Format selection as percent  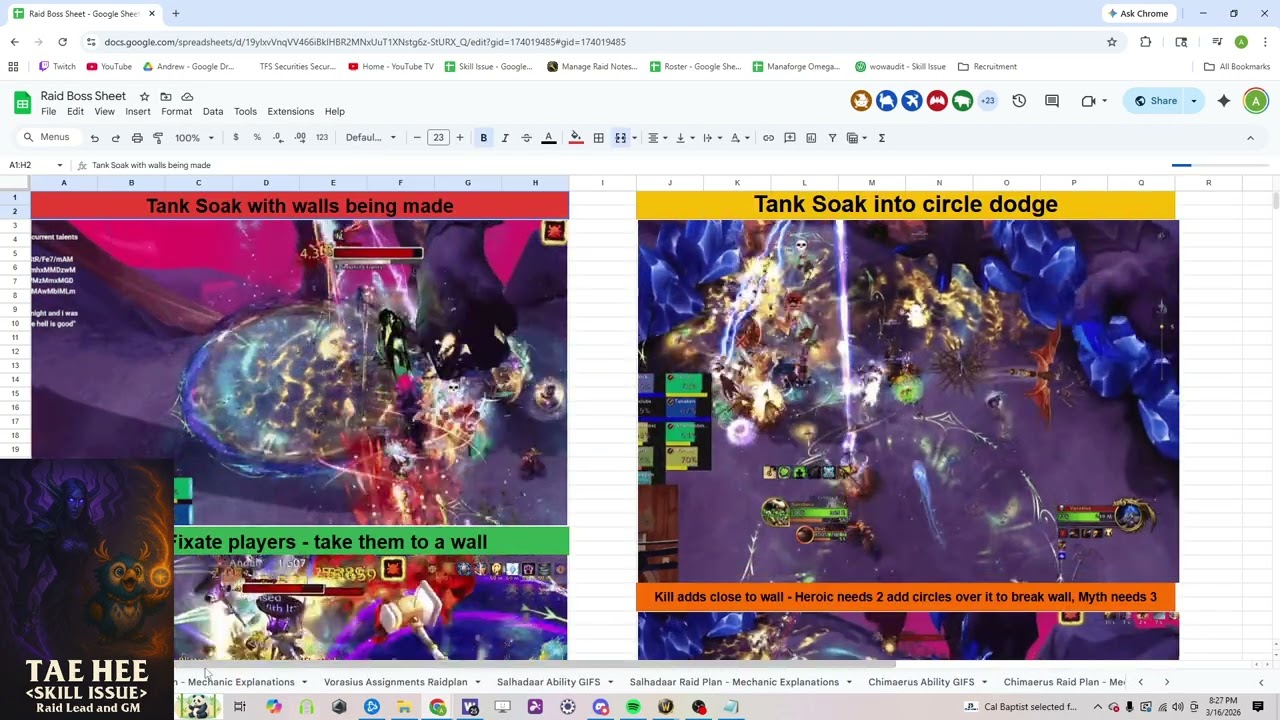tap(257, 138)
